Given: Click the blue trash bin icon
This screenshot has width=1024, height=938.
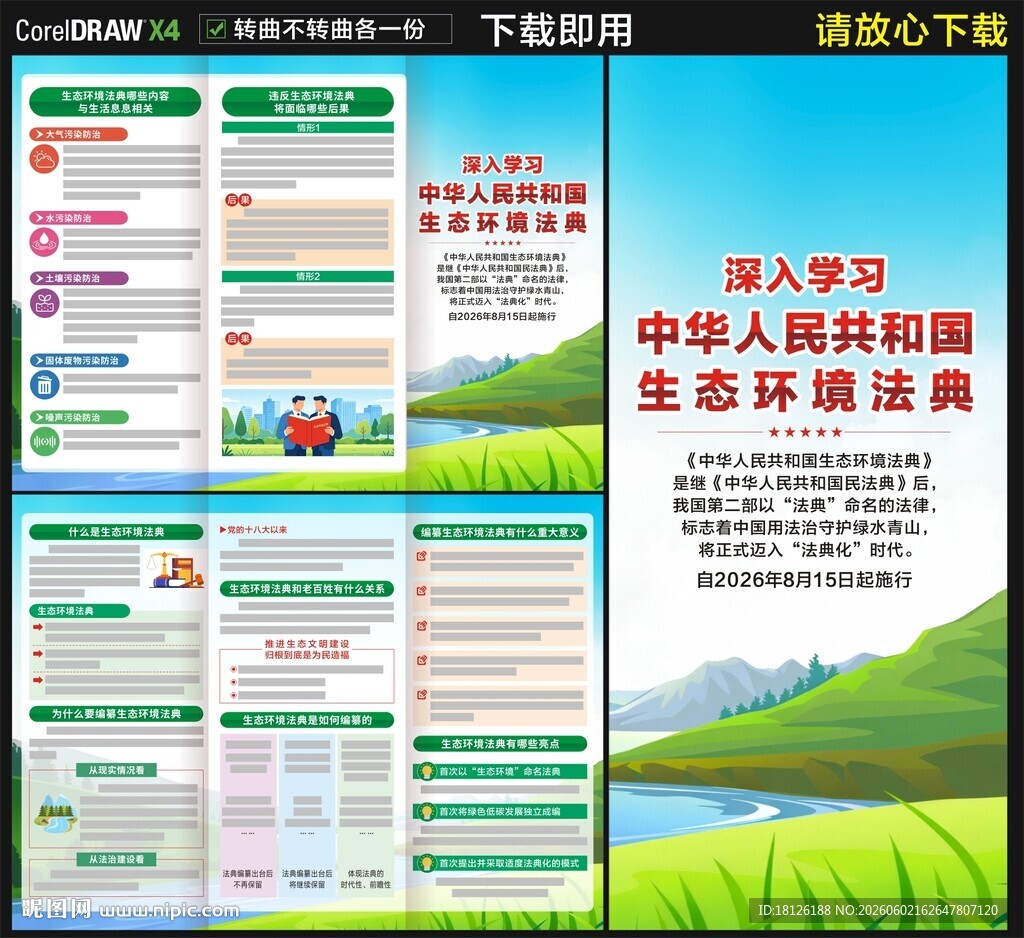Looking at the screenshot, I should (x=44, y=385).
